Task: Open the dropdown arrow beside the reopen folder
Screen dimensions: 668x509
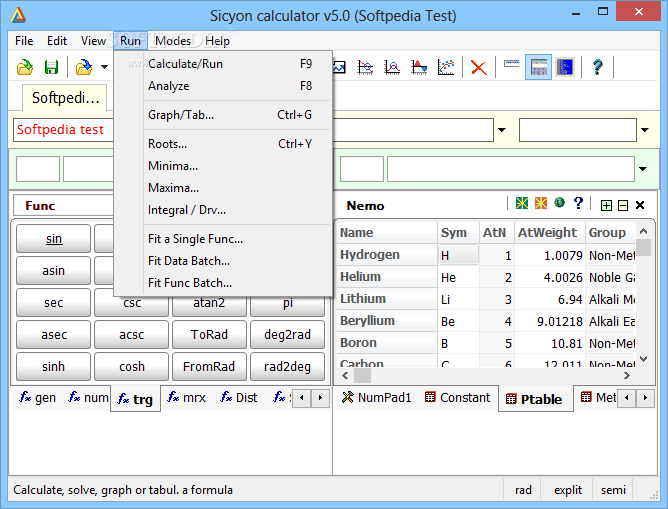Action: click(104, 67)
